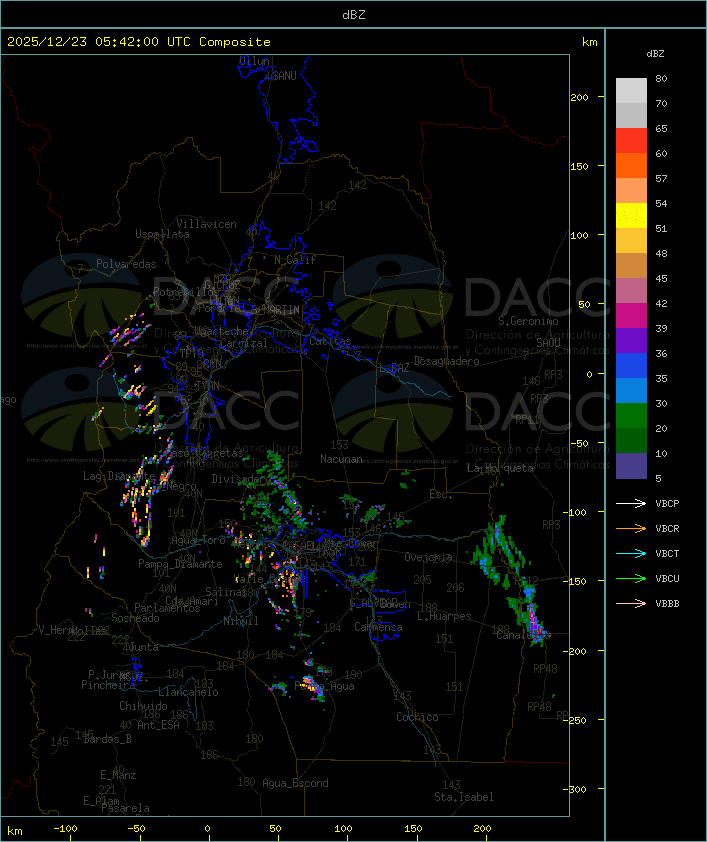Choose the royal blue 35-36 dBZ swatch
The width and height of the screenshot is (707, 842).
pyautogui.click(x=631, y=366)
